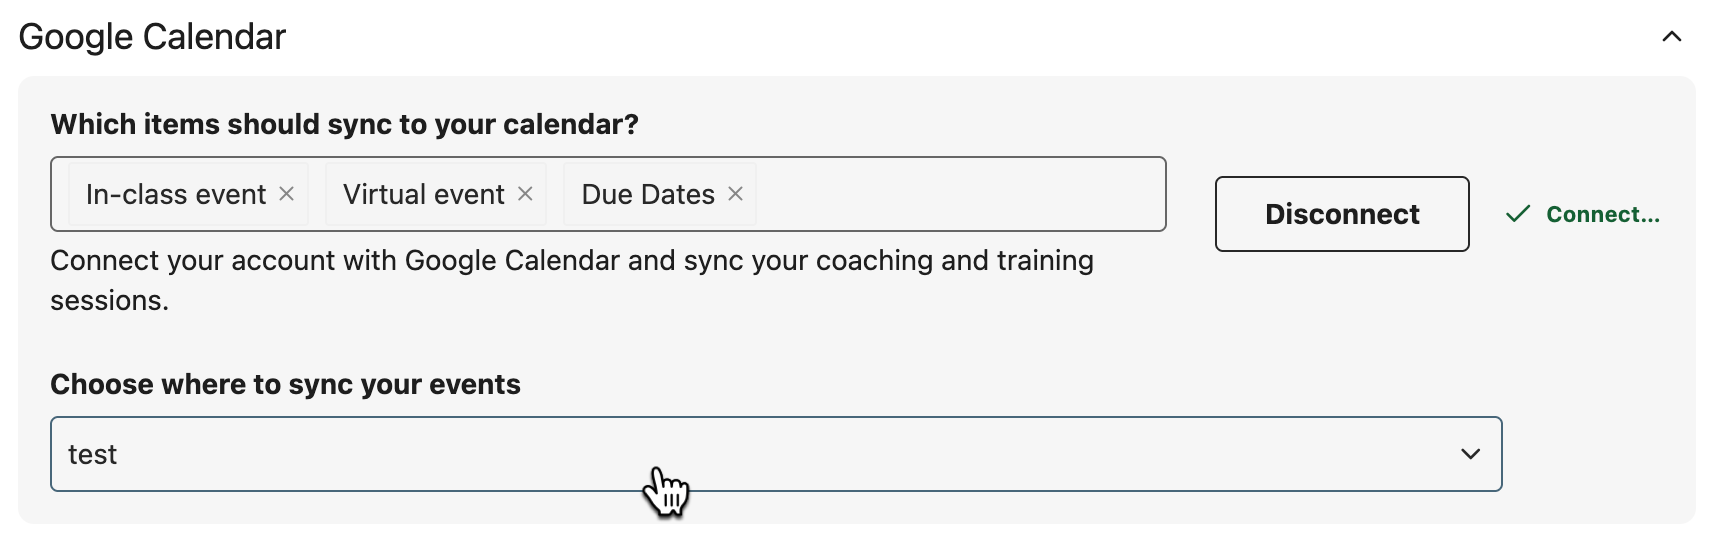This screenshot has width=1712, height=534.
Task: Click the 'Which items should sync' label
Action: [x=344, y=124]
